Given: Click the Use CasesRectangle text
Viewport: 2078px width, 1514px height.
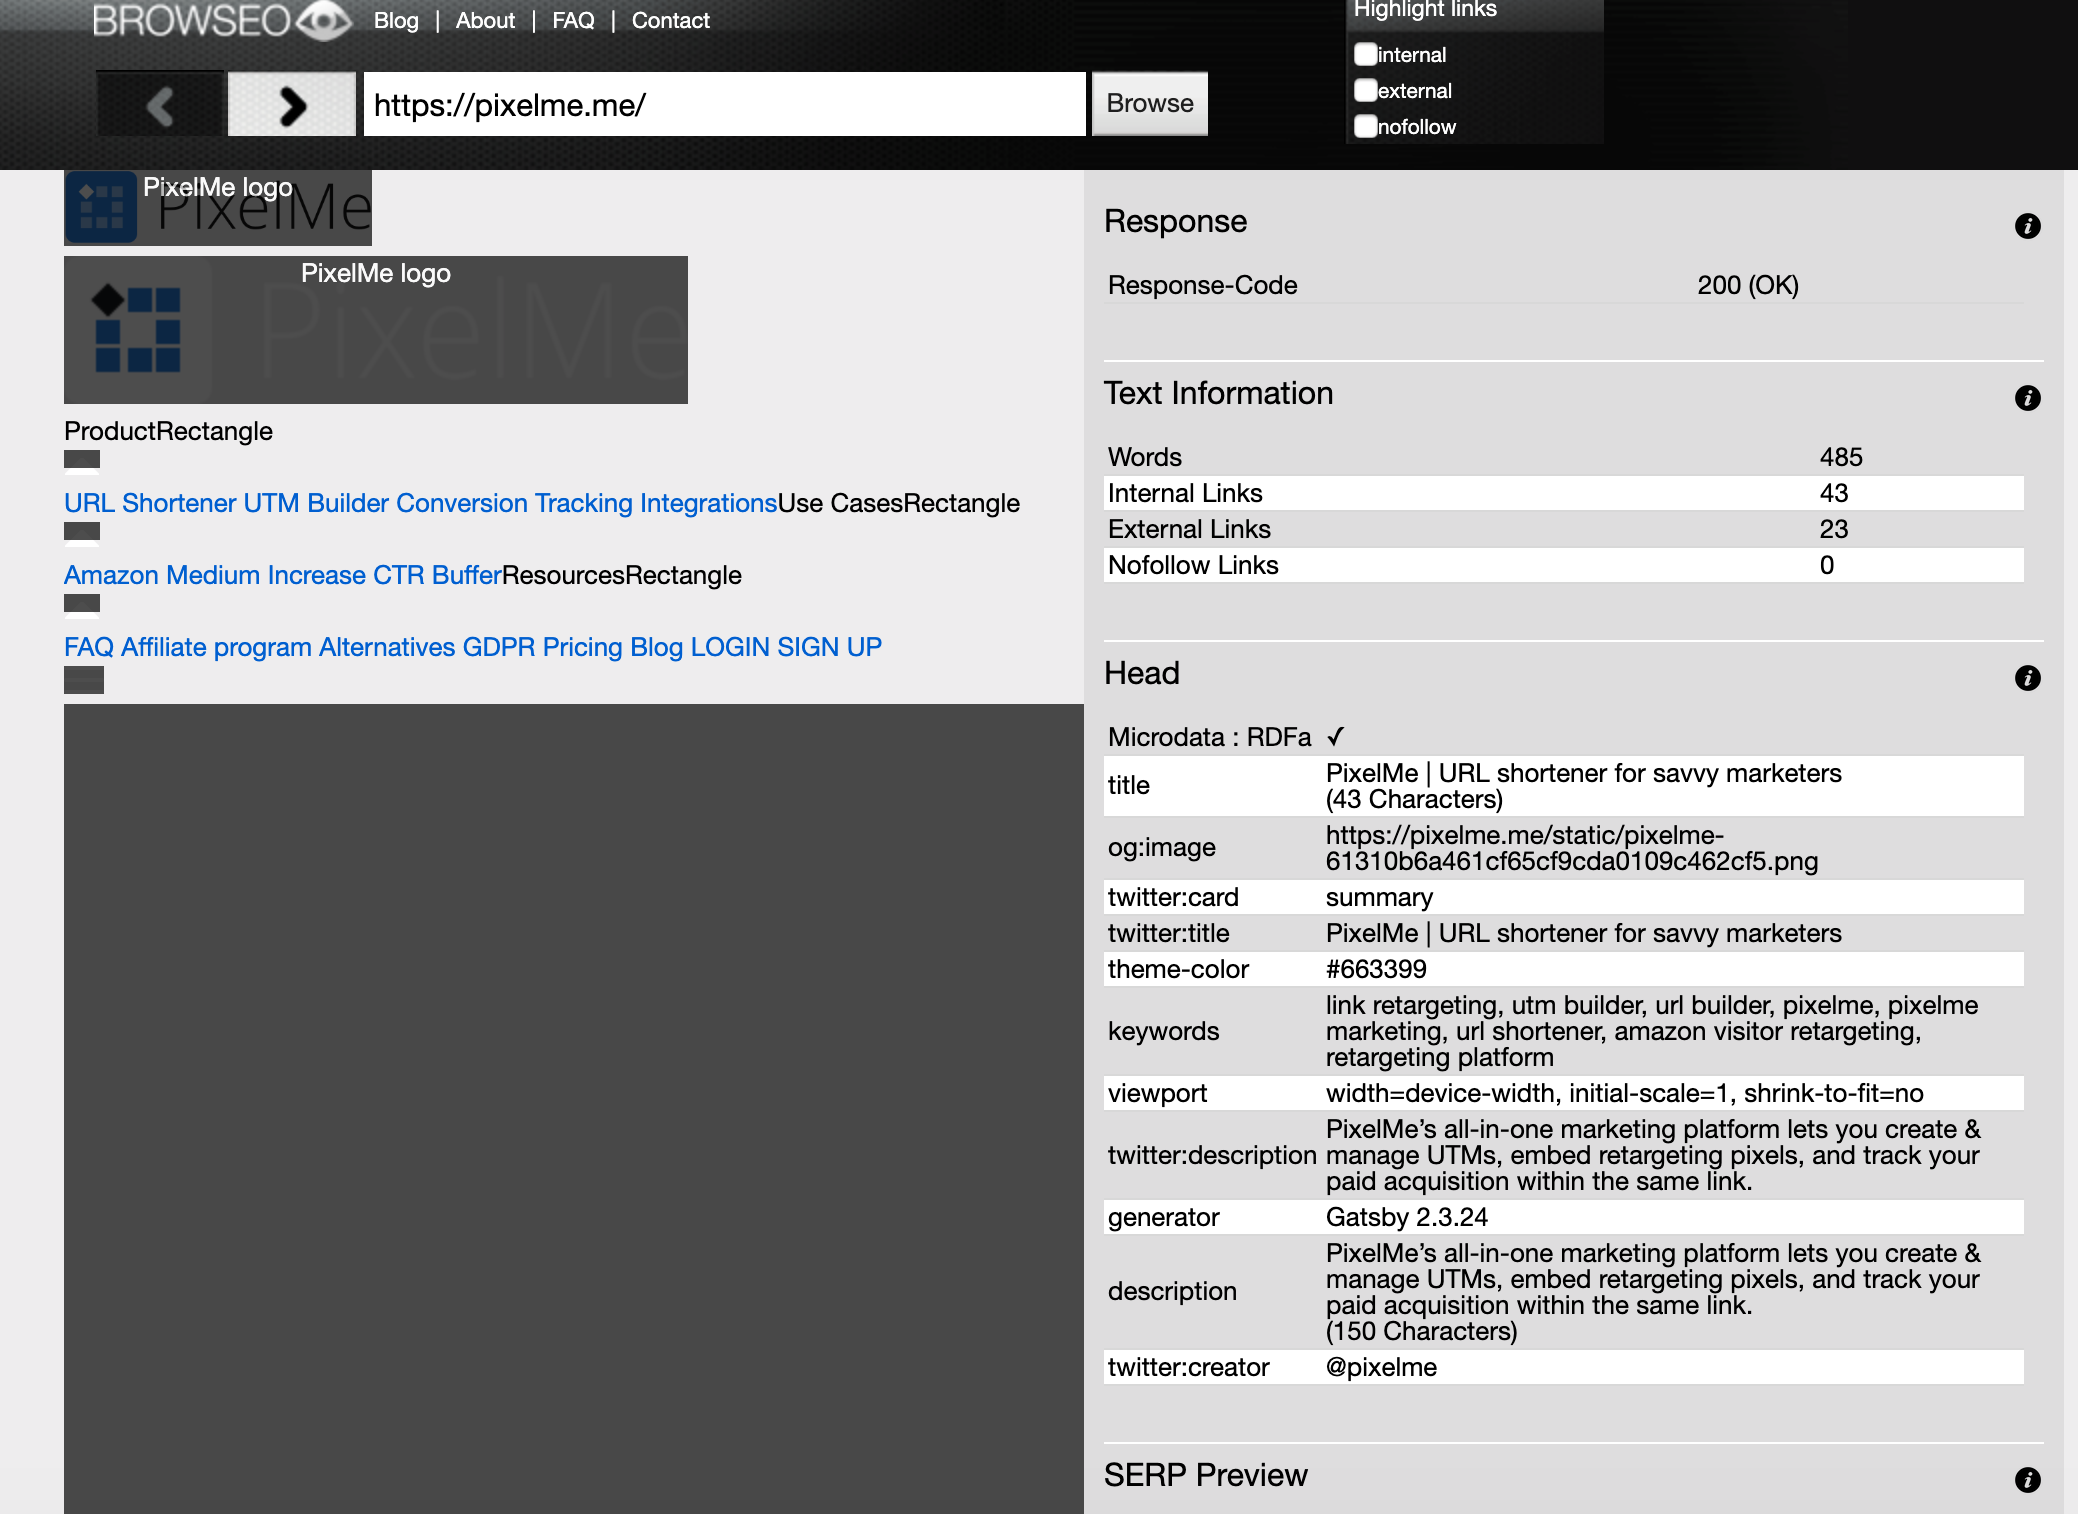Looking at the screenshot, I should pos(898,503).
